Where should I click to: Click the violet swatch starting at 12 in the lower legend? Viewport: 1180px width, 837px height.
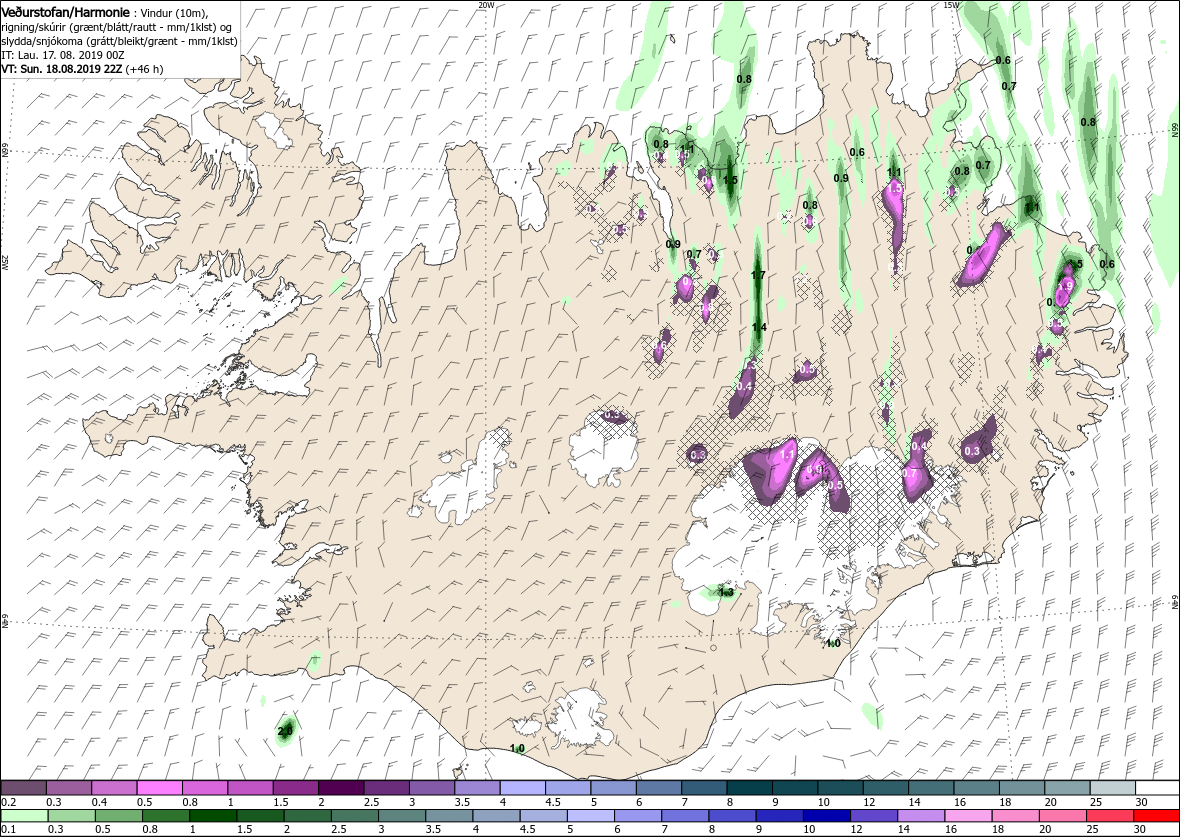[x=873, y=817]
